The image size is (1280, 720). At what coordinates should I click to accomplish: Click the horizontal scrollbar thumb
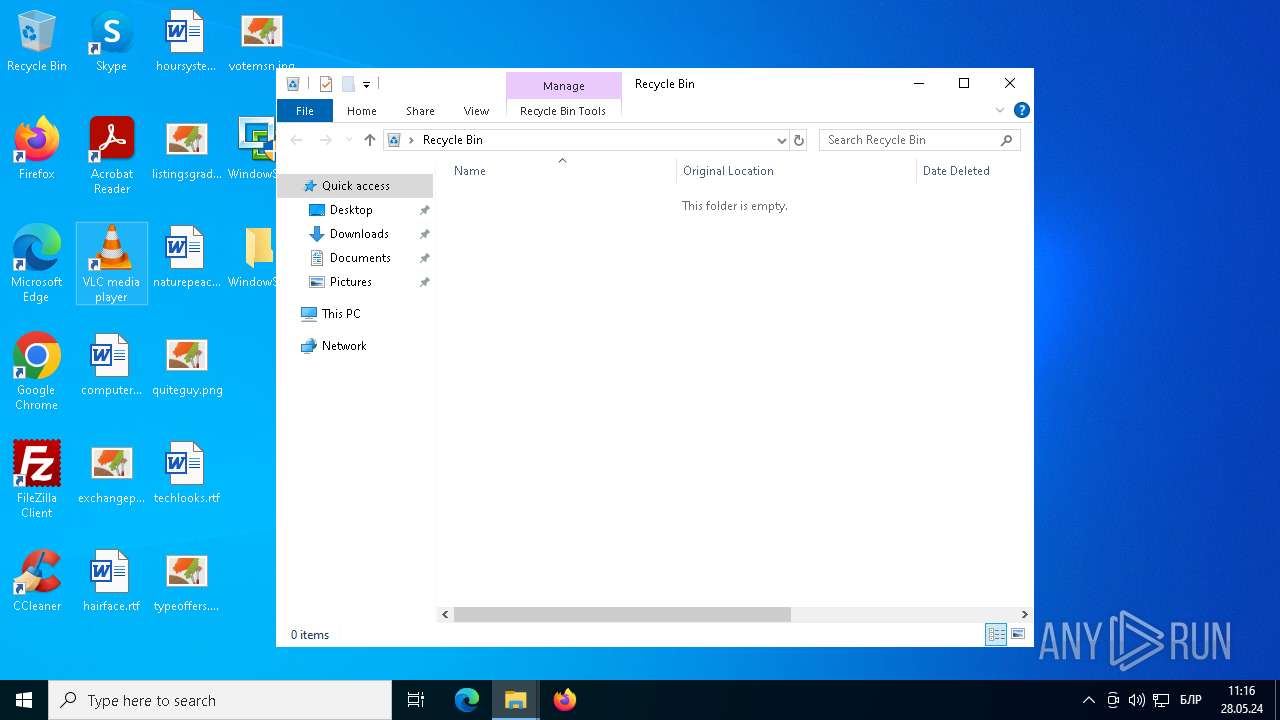tap(622, 614)
